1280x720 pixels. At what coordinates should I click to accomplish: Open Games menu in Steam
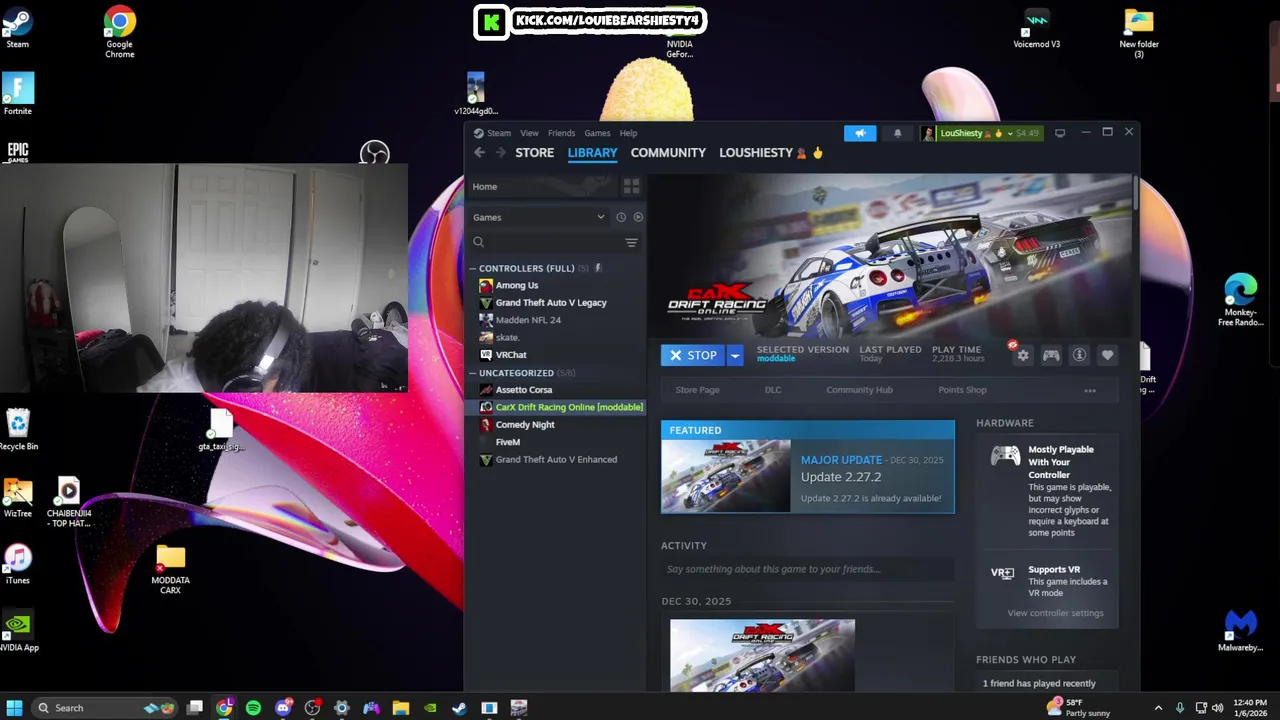coord(597,133)
